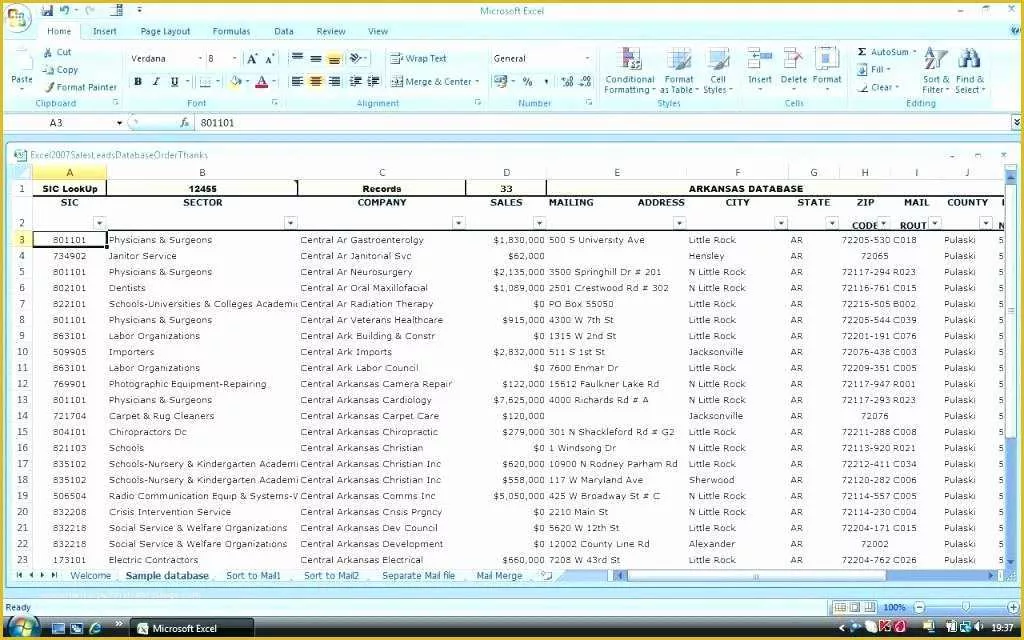Apply the Font Color red A
Viewport: 1024px width, 640px height.
click(x=262, y=82)
